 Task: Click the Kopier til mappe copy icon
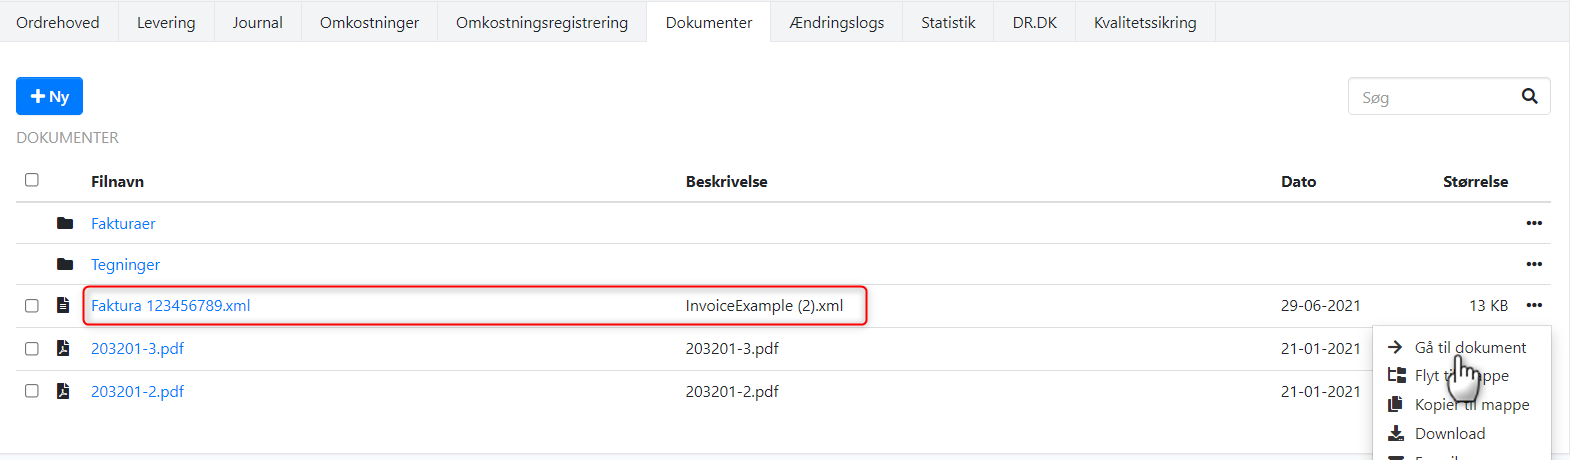click(1396, 404)
